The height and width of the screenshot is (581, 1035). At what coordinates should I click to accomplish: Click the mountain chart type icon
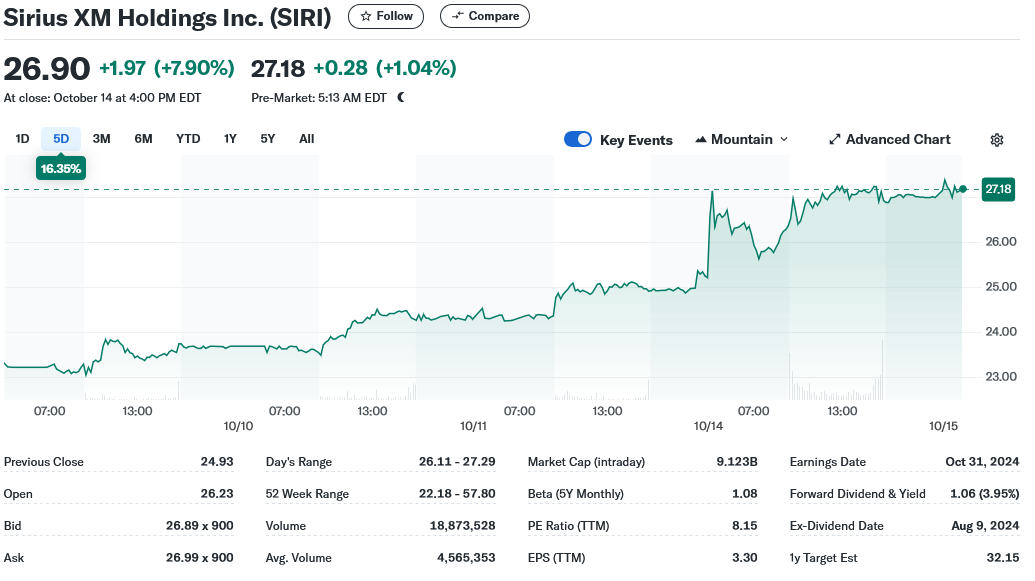701,139
